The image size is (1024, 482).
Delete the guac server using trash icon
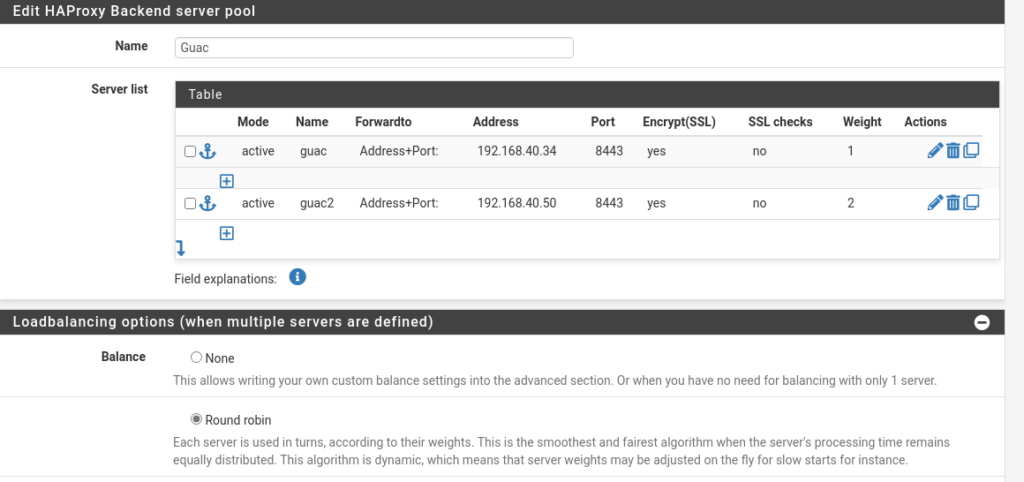coord(953,151)
